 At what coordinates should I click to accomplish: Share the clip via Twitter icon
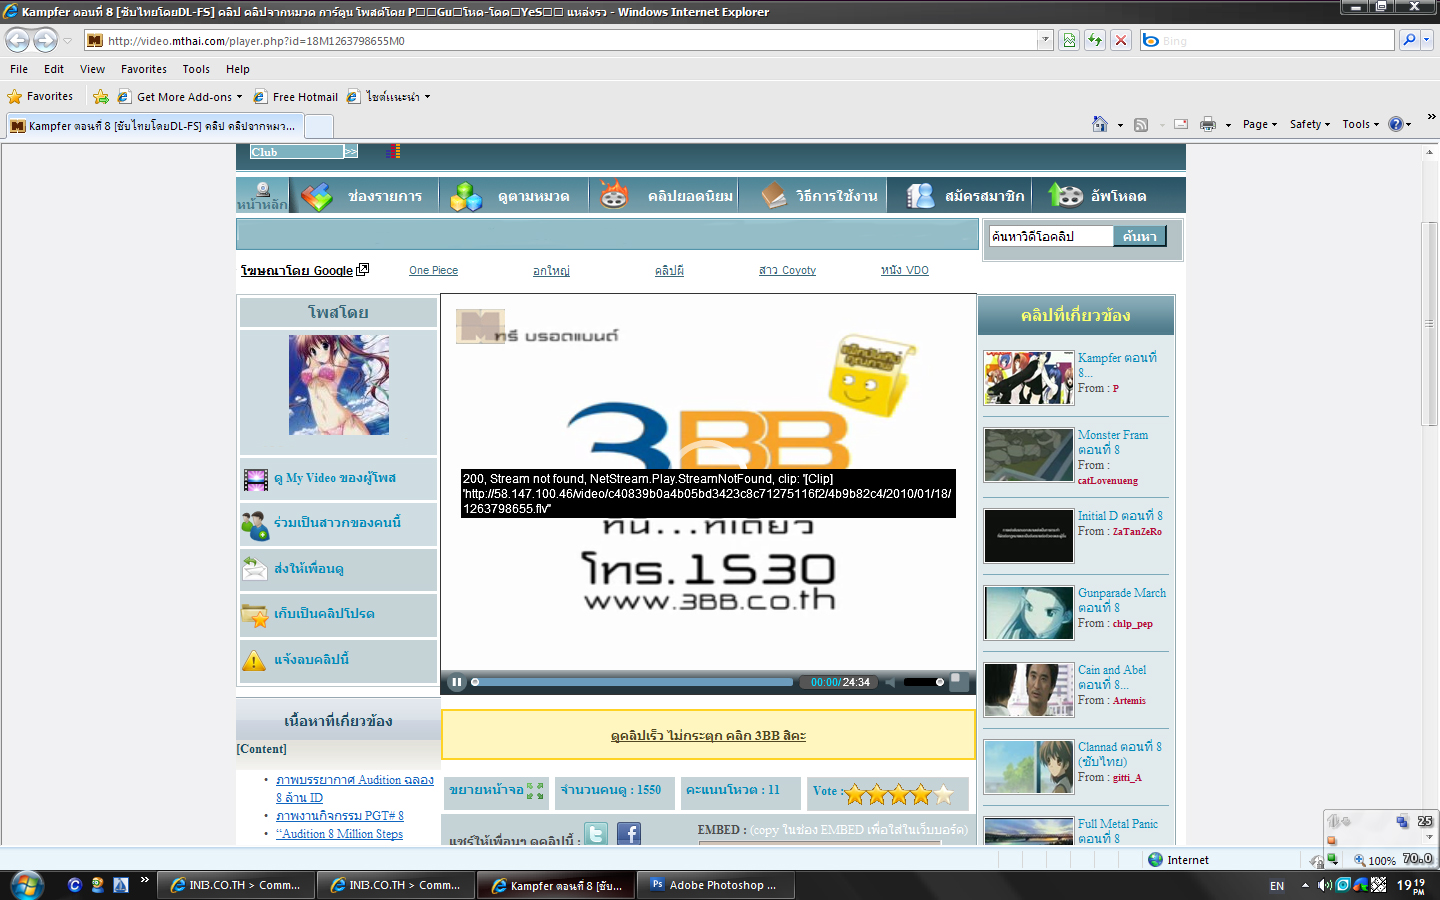pos(596,834)
